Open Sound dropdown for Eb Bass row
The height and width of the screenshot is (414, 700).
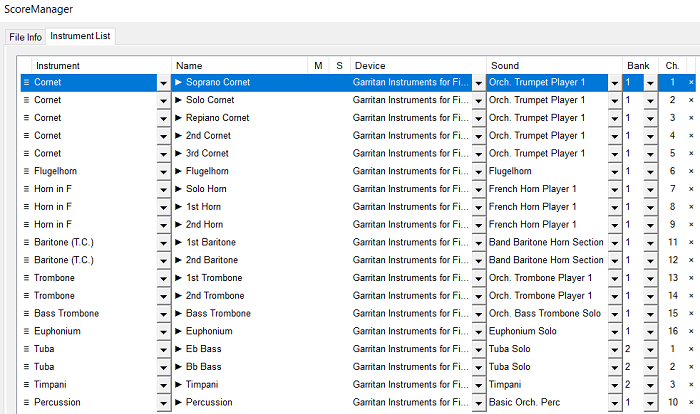[x=614, y=349]
